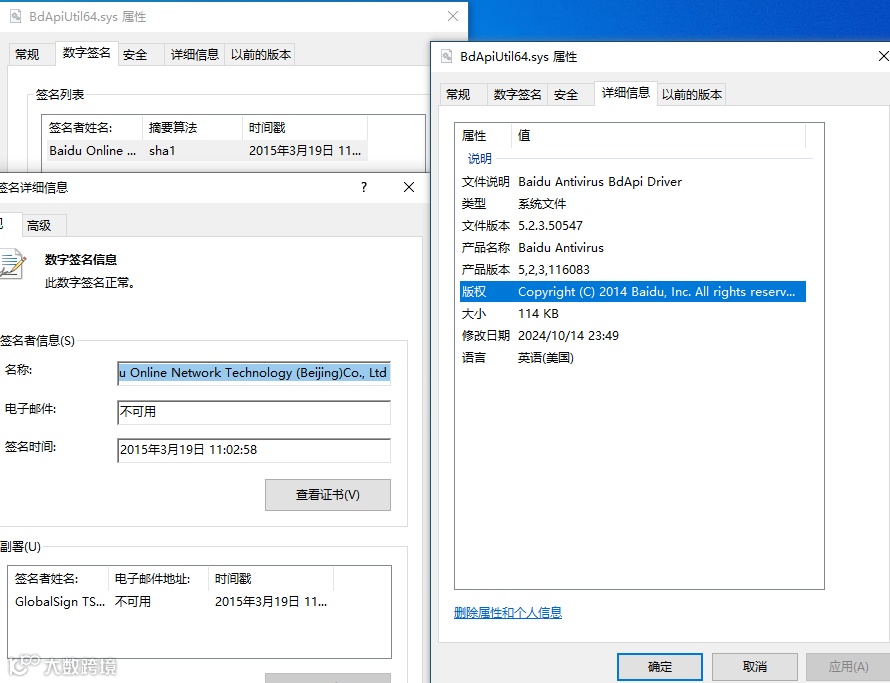Click the signer 名称 field with Online Network Technology

coord(254,373)
